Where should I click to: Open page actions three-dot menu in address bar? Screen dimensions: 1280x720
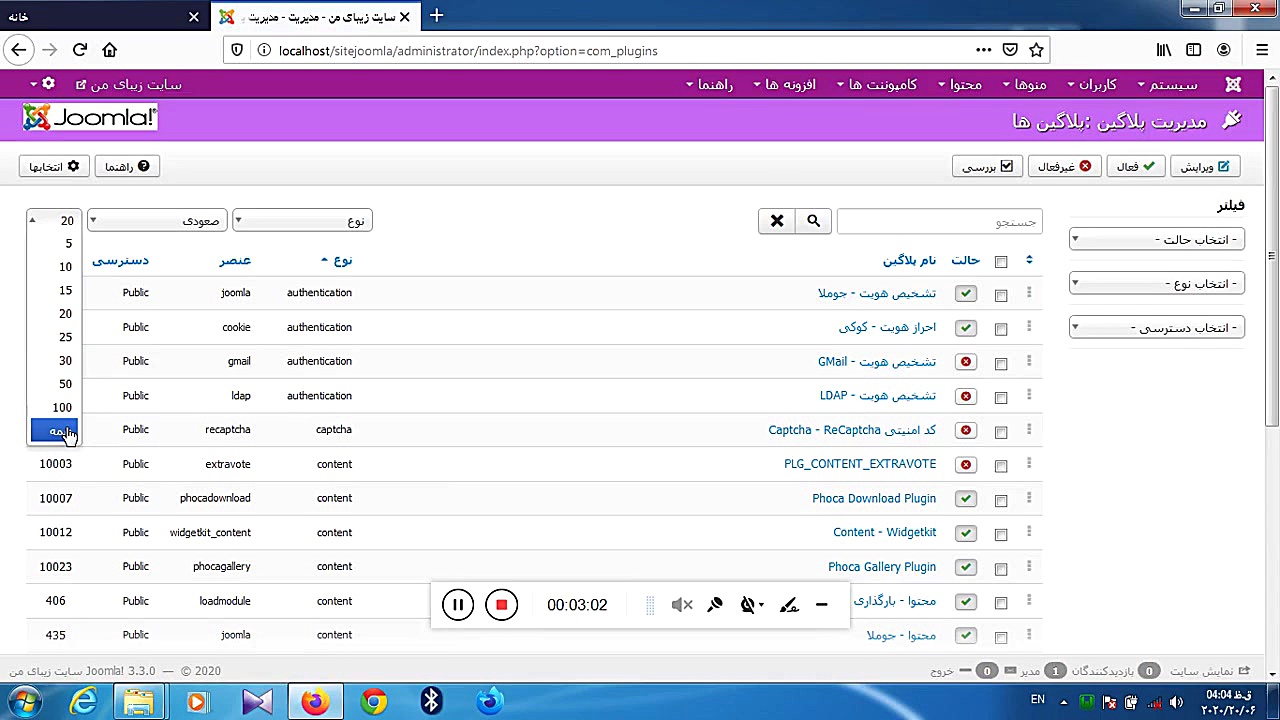984,50
